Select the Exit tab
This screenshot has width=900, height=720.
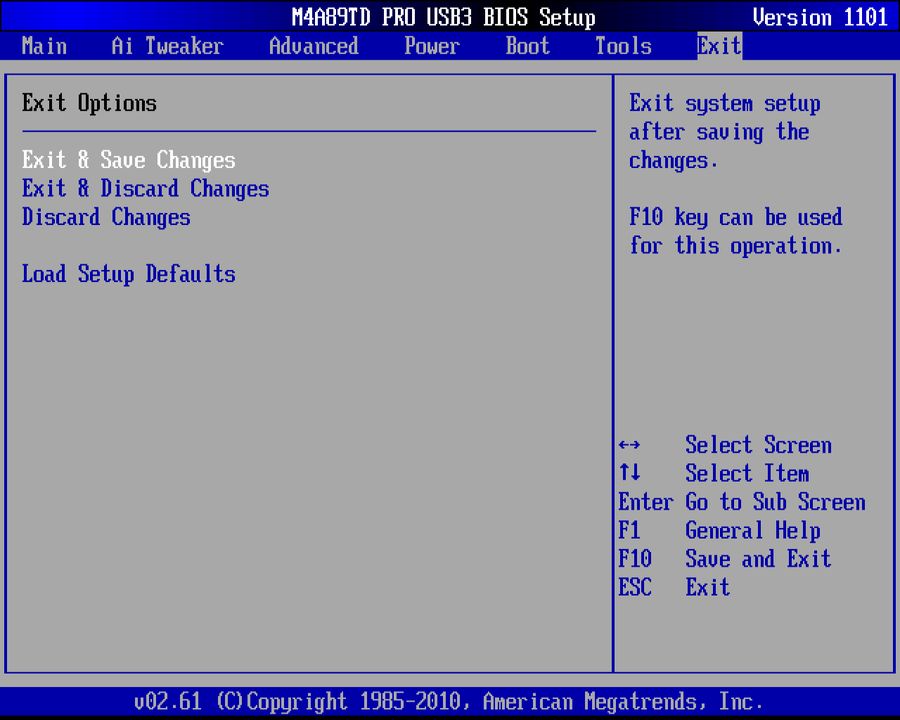pyautogui.click(x=718, y=46)
